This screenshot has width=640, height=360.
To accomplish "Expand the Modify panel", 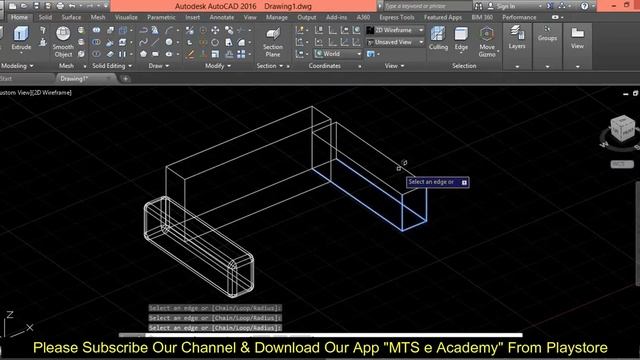I will point(218,66).
